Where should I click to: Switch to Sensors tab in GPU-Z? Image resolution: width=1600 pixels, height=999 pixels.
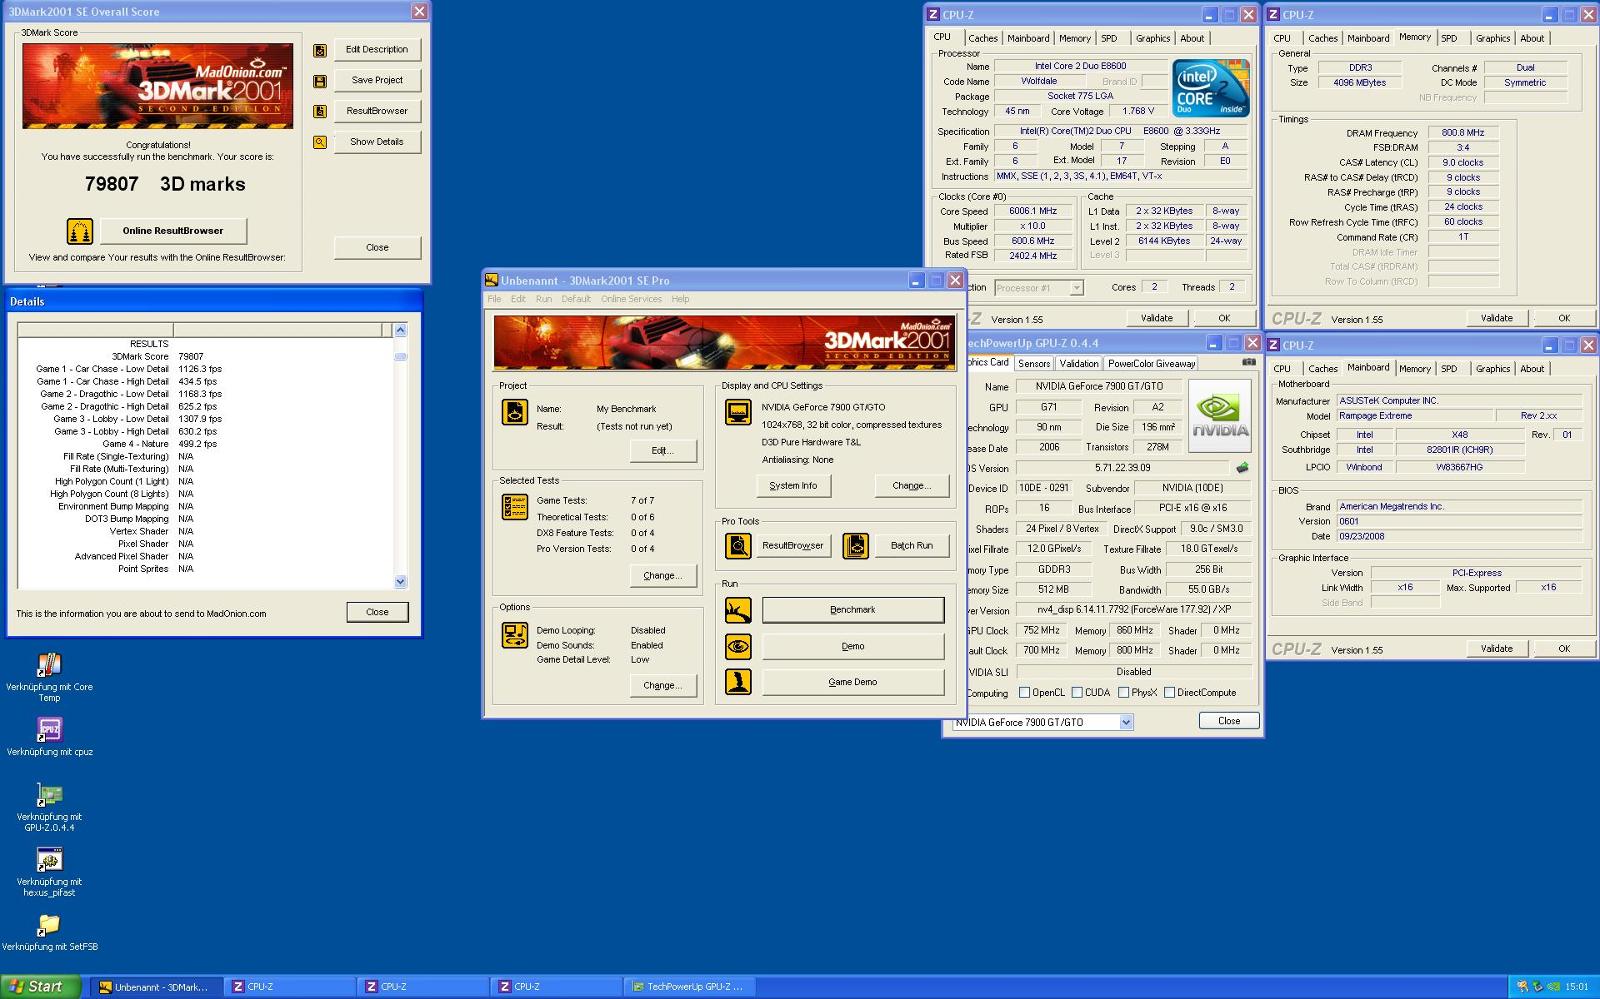click(1034, 364)
